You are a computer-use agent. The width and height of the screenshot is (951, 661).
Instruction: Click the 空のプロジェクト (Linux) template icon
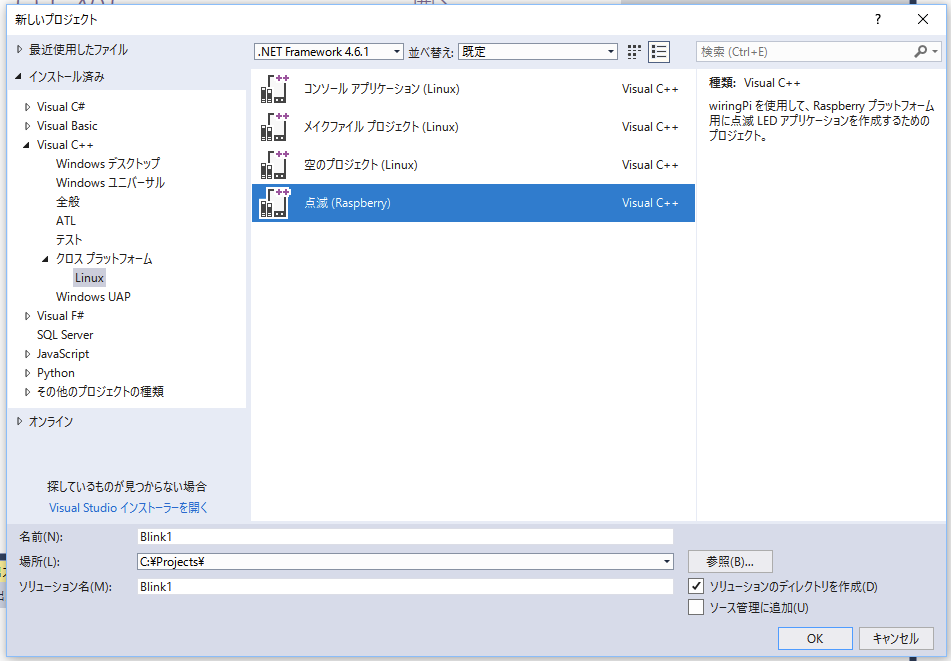click(274, 165)
